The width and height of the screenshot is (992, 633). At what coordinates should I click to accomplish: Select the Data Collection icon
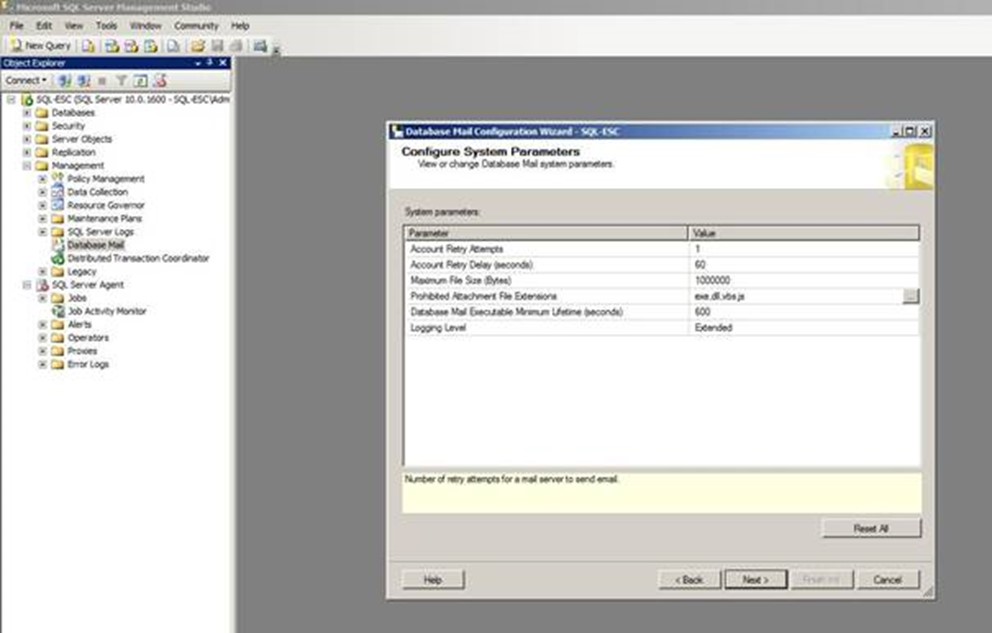point(58,192)
